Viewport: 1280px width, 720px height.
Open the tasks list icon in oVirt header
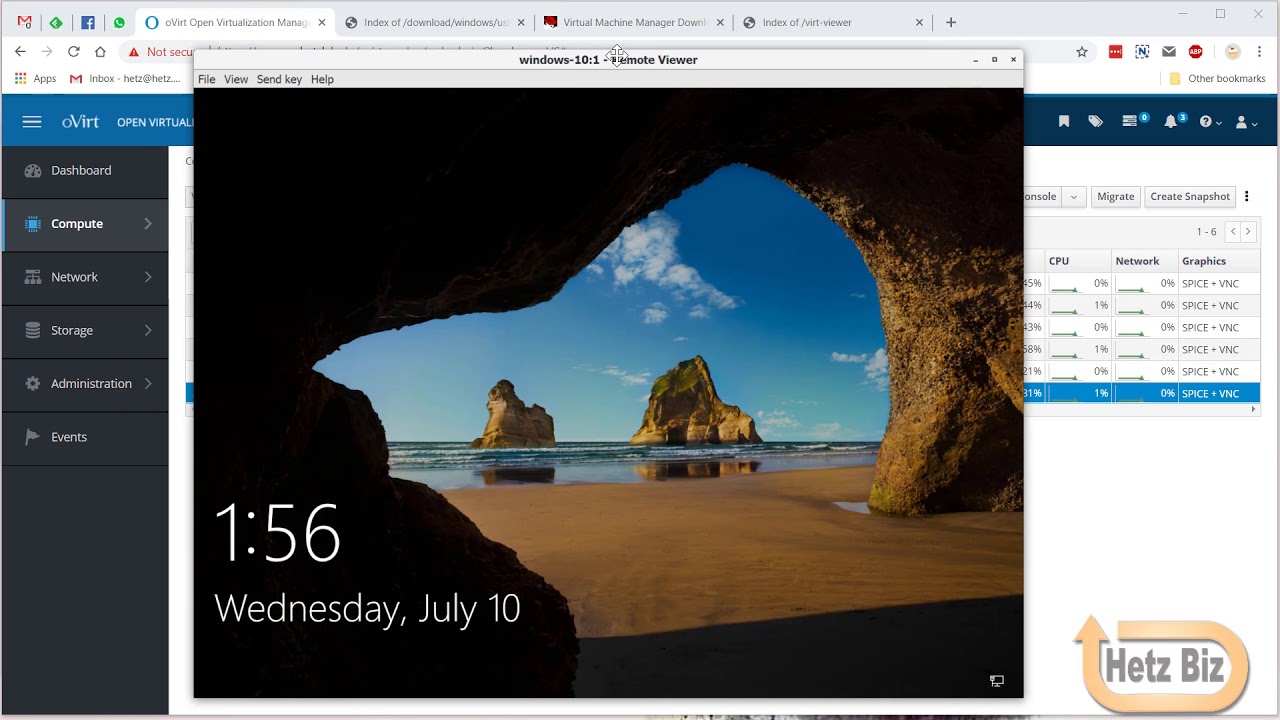click(x=1131, y=122)
